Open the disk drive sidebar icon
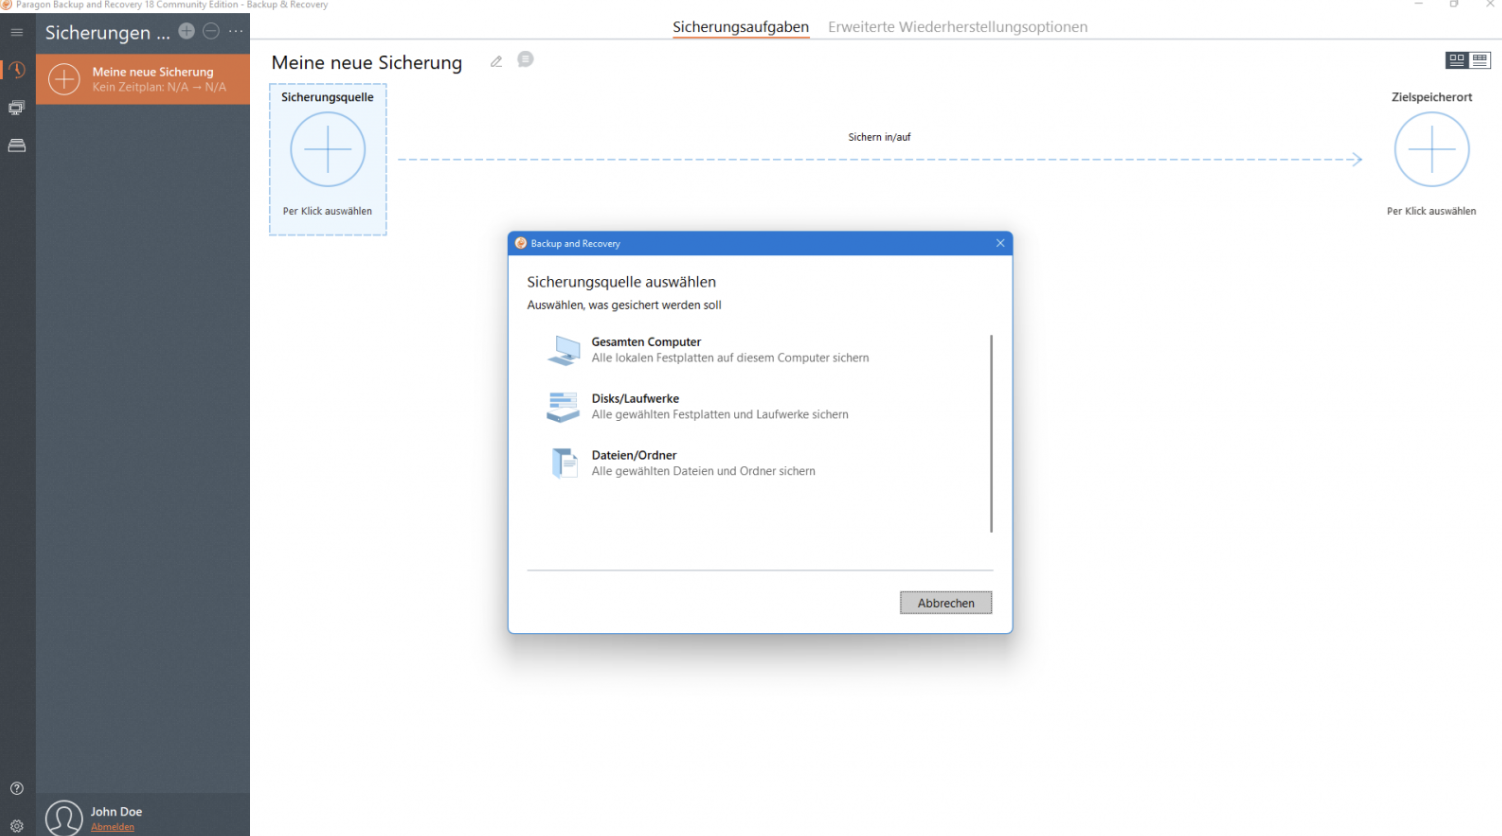Screen dimensions: 1502x836 tap(17, 146)
